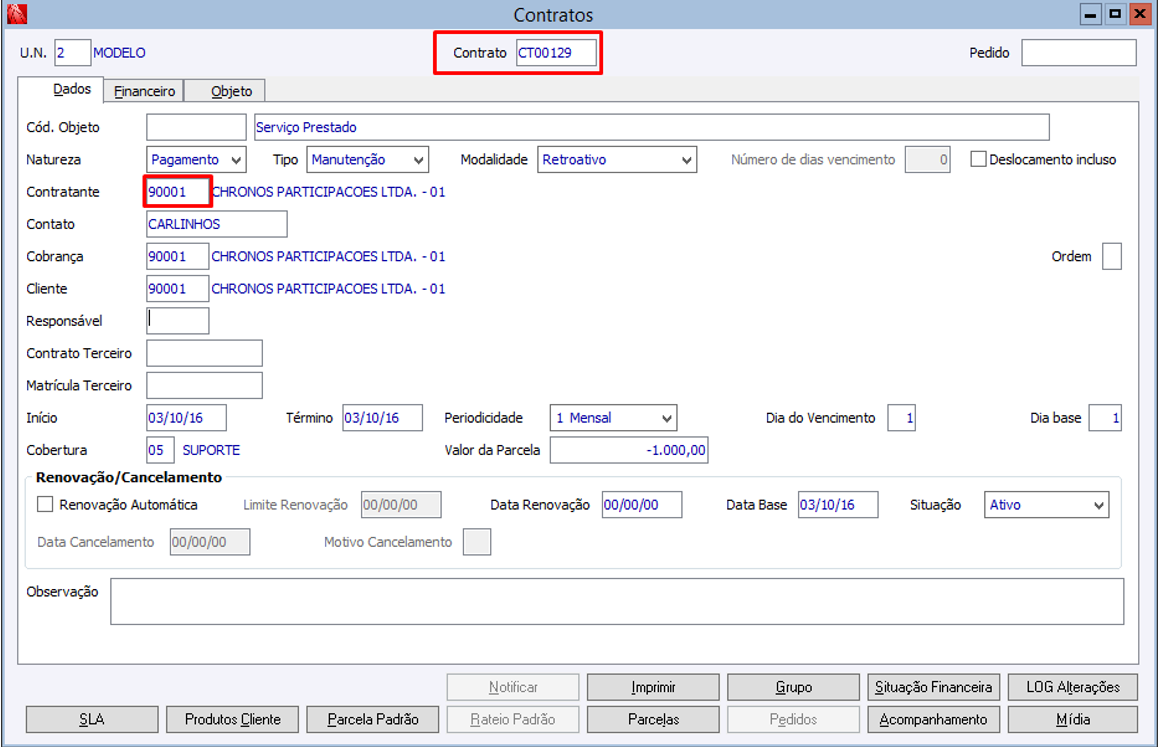Click the SUPORTE coverage text
Image resolution: width=1160 pixels, height=749 pixels.
(212, 450)
